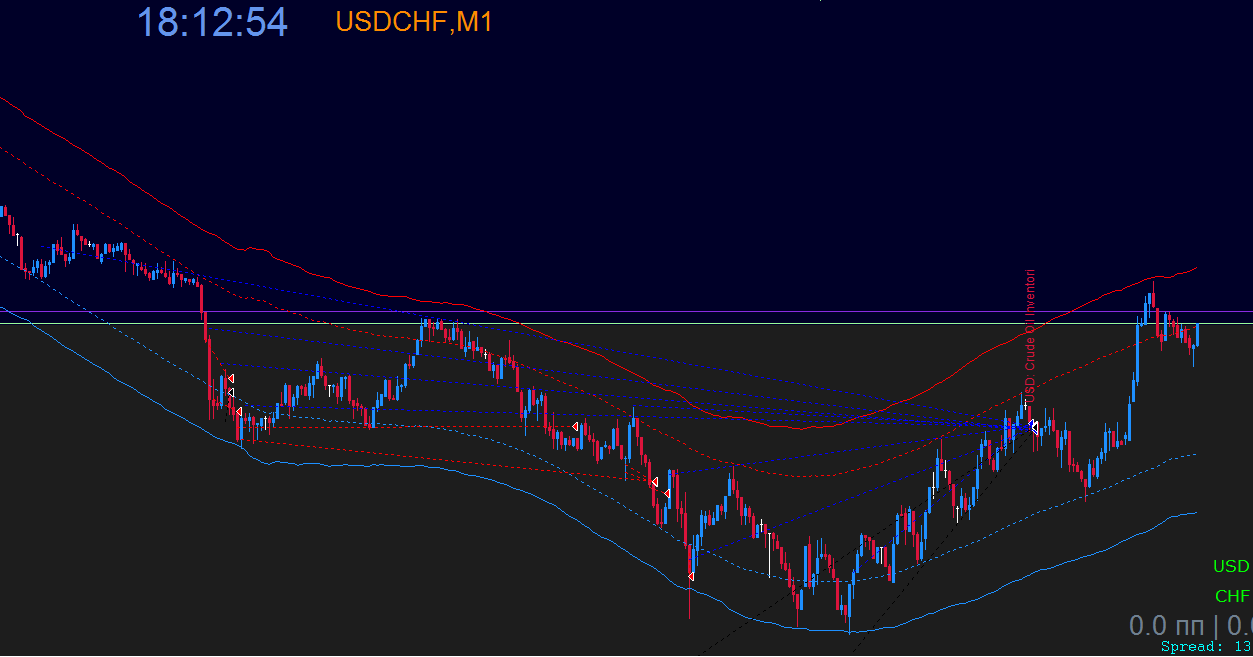Click the green CHF currency label
Screen dimensions: 1253x657
point(1232,596)
